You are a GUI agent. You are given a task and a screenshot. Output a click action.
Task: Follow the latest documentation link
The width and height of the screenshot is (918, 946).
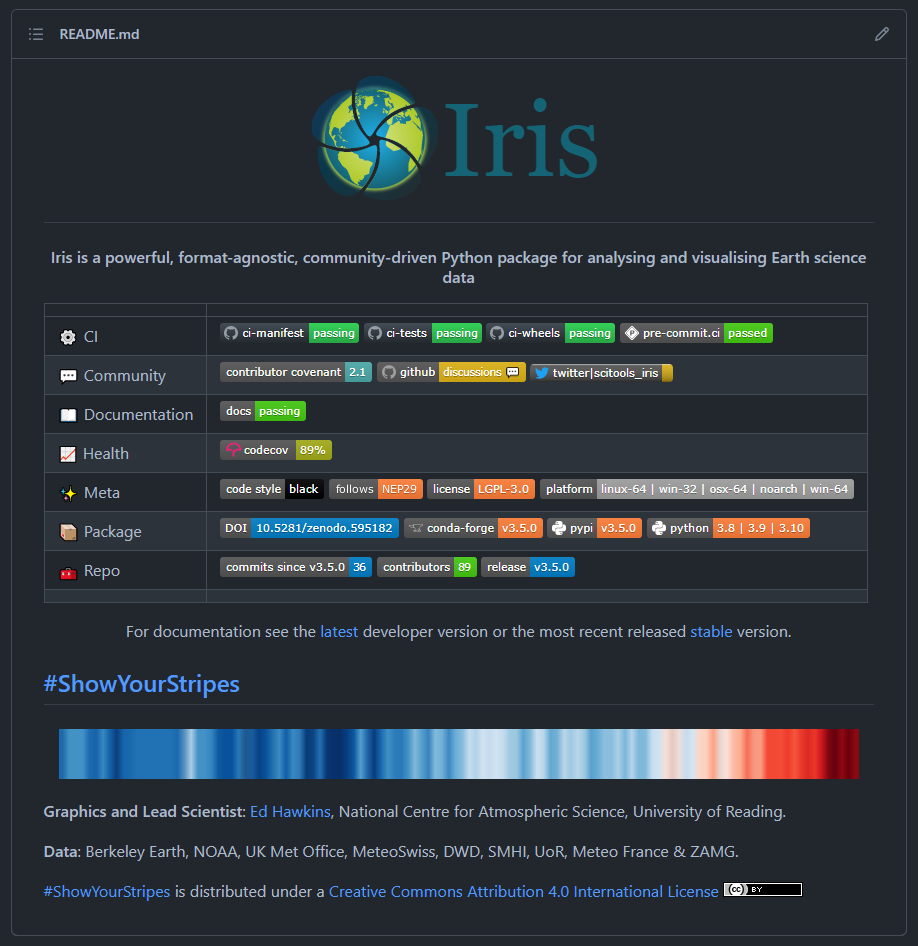[x=339, y=632]
